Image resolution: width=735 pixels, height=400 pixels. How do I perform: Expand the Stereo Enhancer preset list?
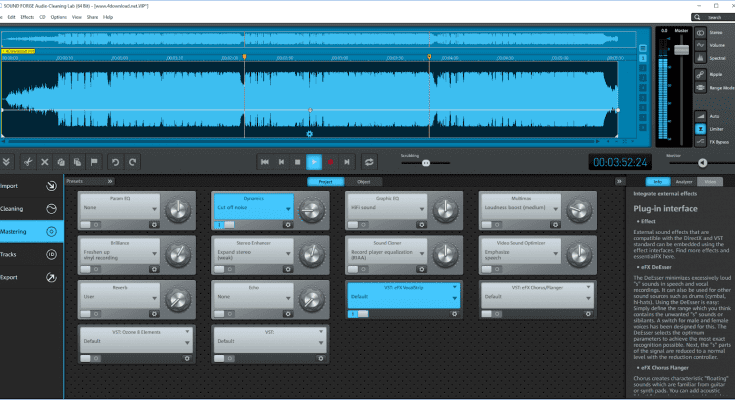(290, 254)
